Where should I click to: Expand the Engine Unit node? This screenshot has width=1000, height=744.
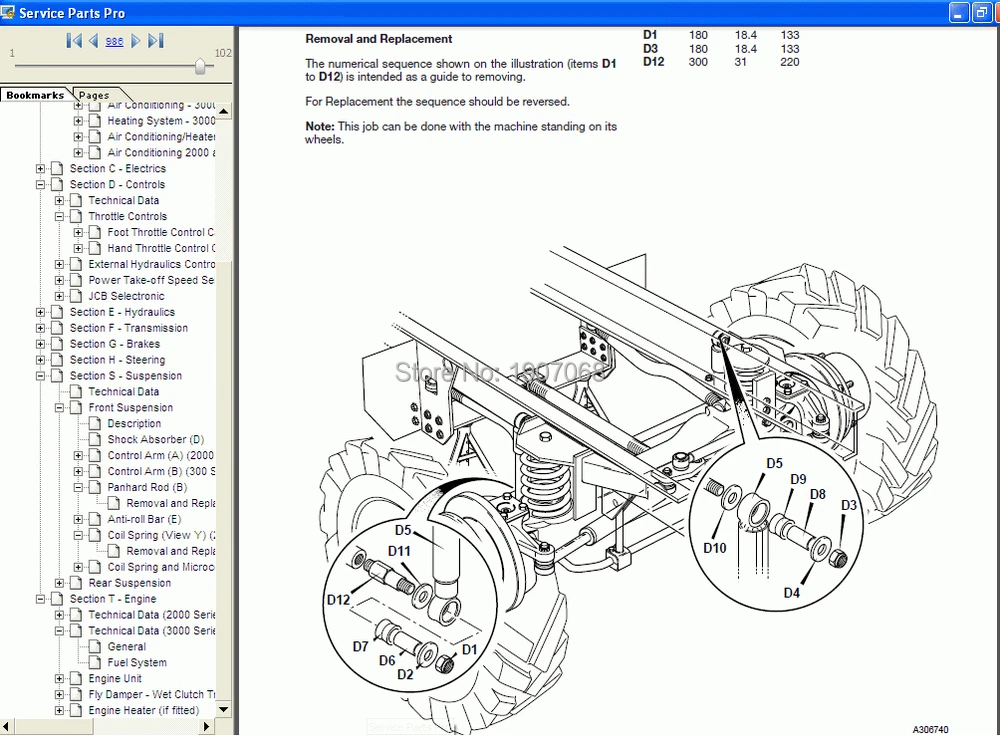(60, 679)
